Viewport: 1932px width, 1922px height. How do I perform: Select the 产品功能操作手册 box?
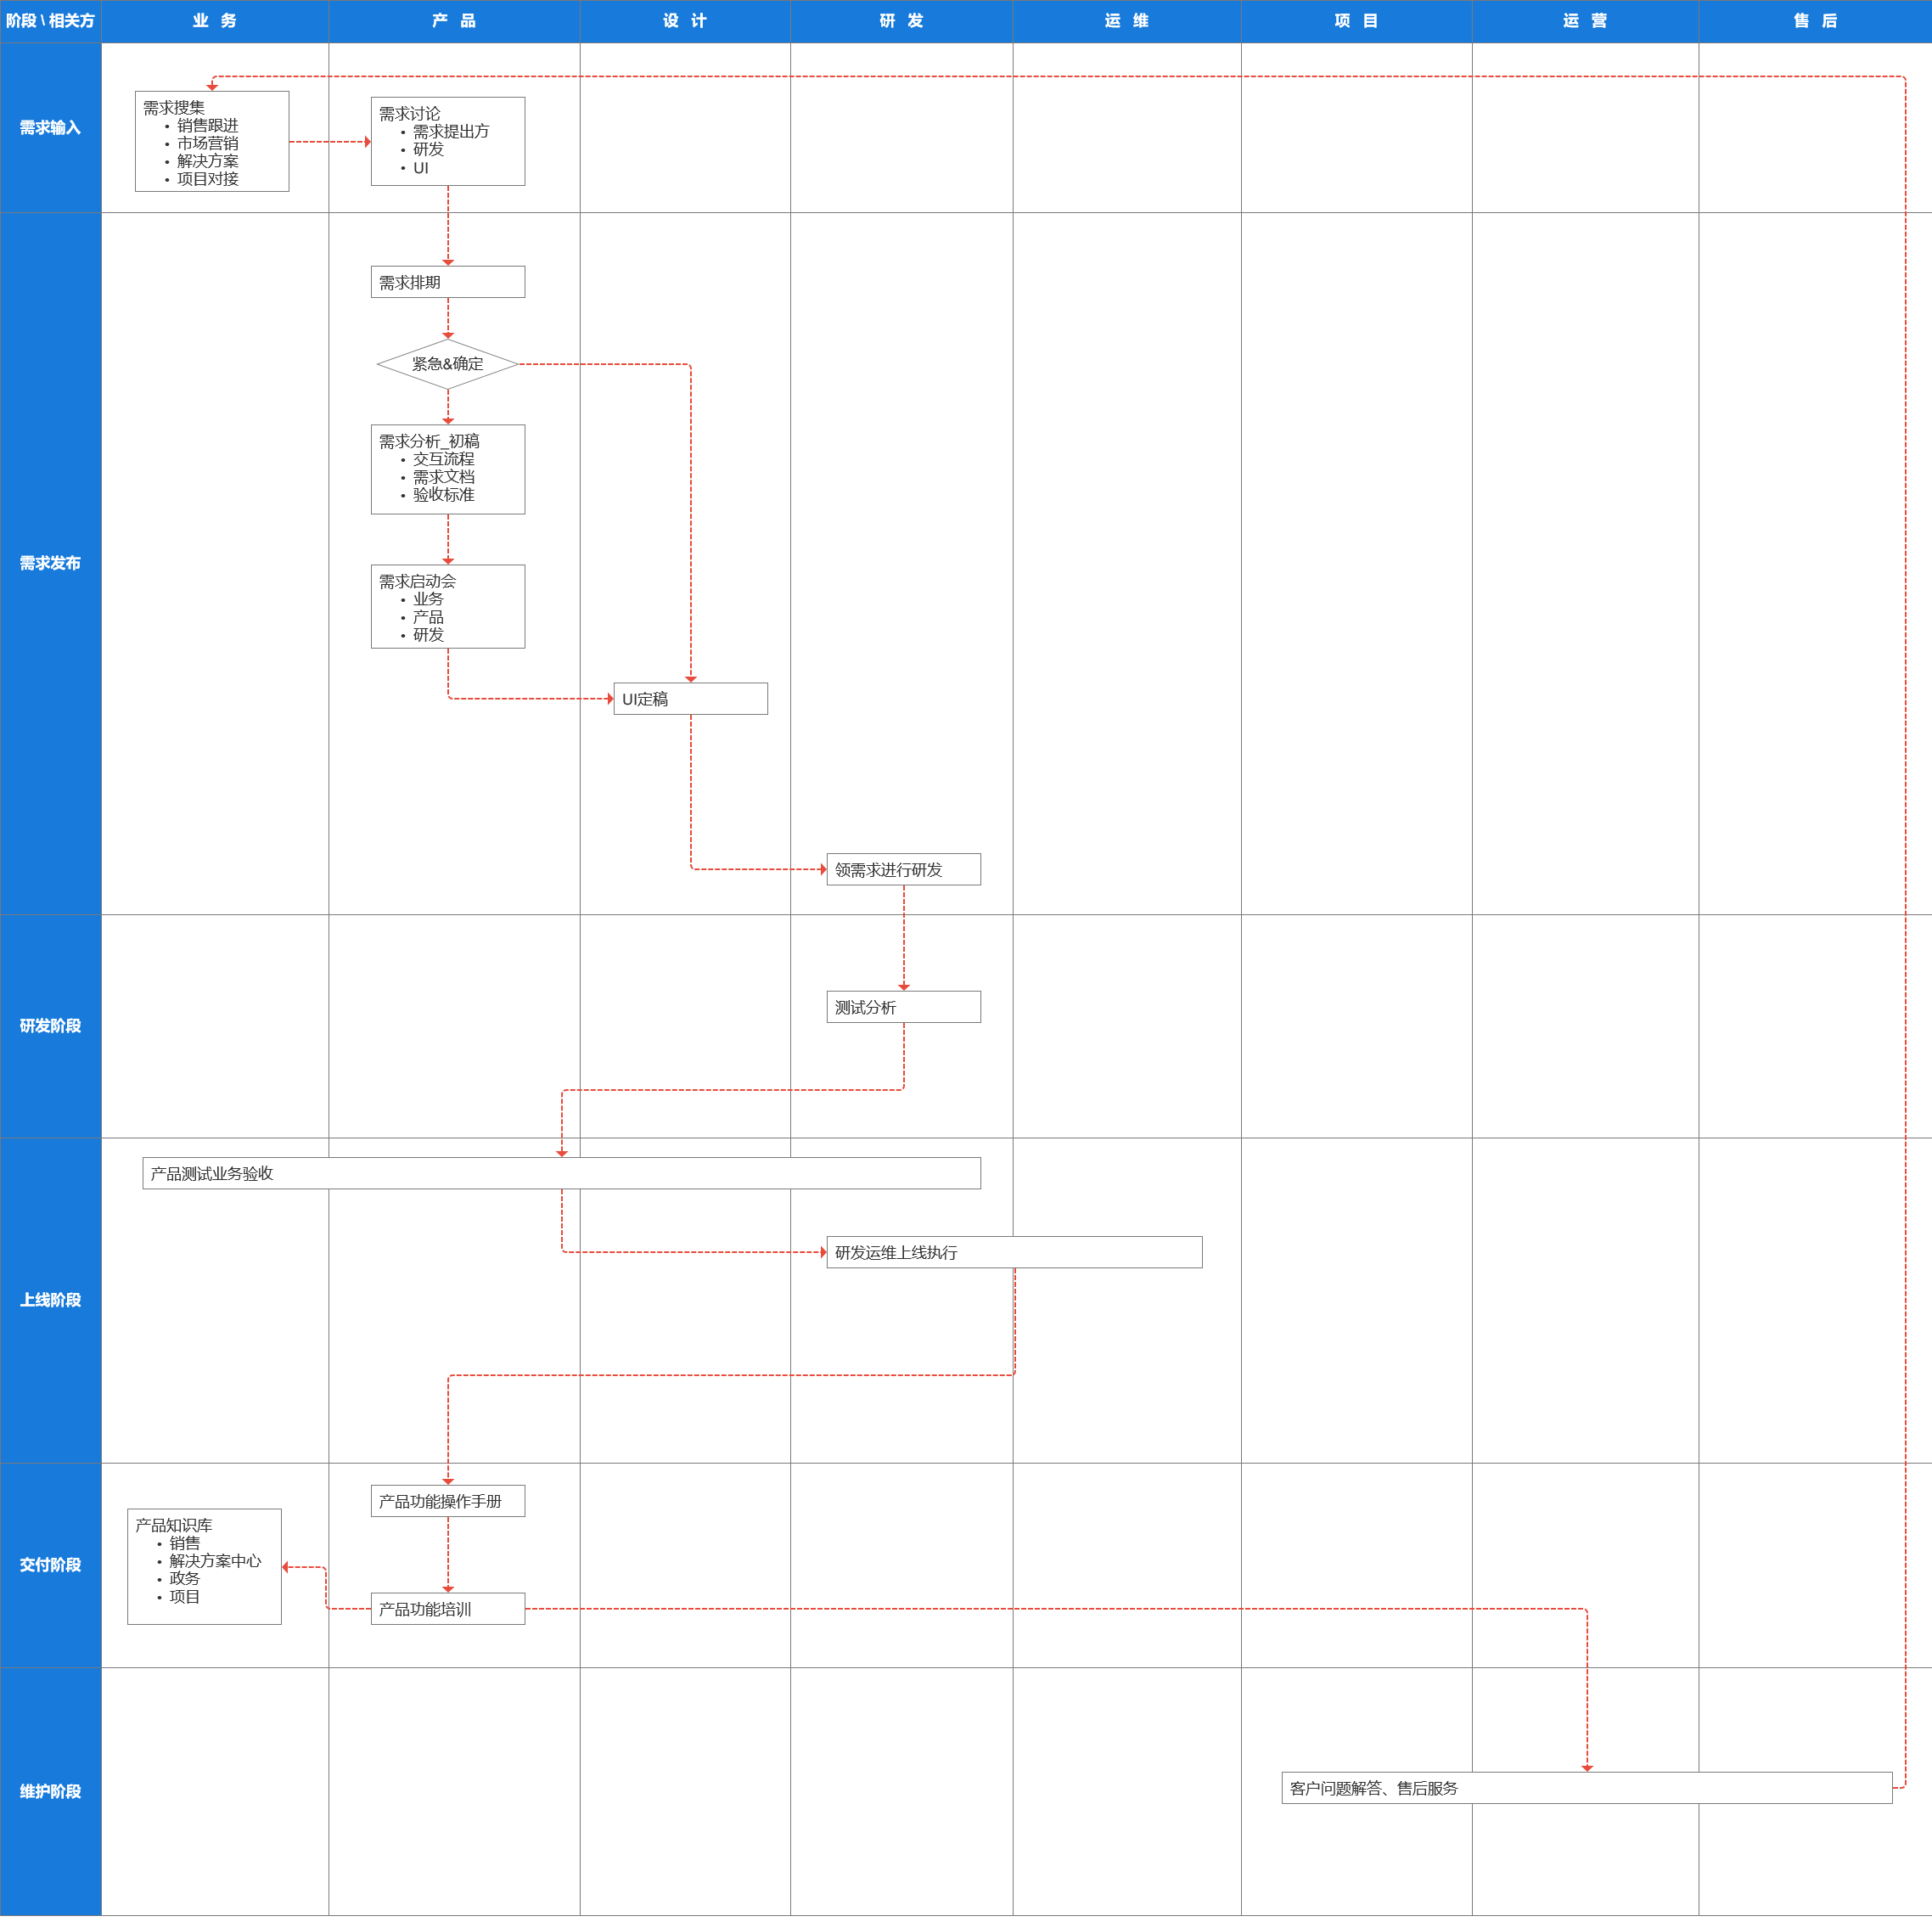(448, 1501)
